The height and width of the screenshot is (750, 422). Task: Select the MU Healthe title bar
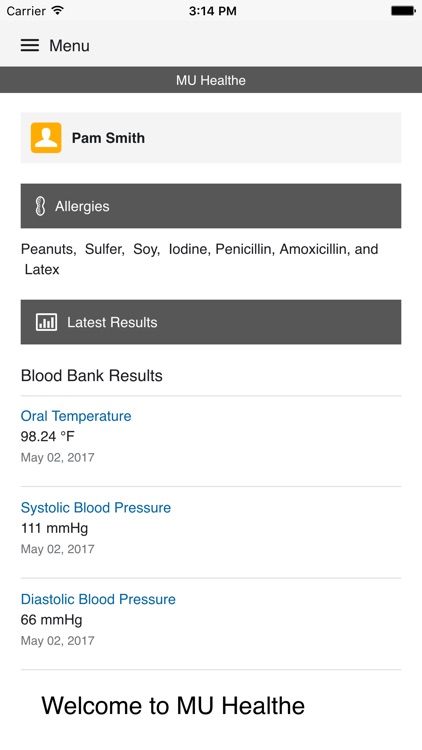[x=211, y=80]
